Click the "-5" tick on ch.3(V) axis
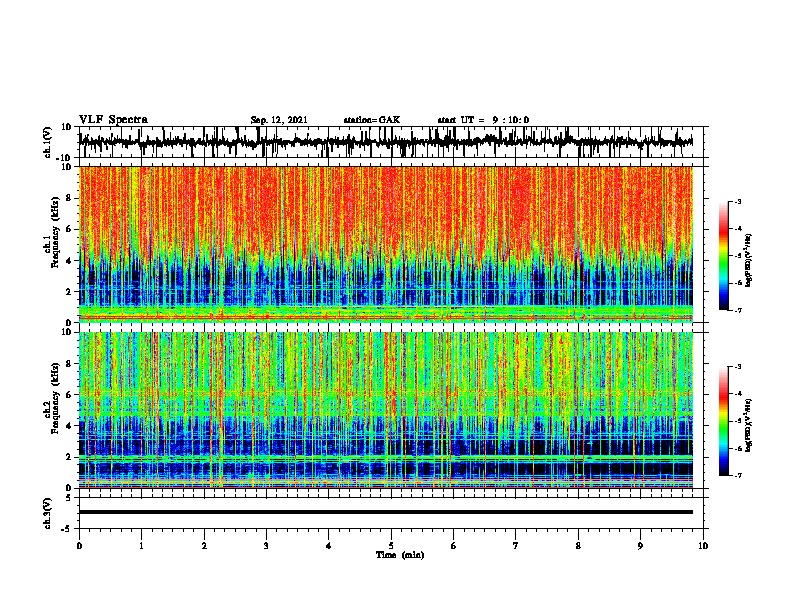This screenshot has width=792, height=612. coord(68,528)
